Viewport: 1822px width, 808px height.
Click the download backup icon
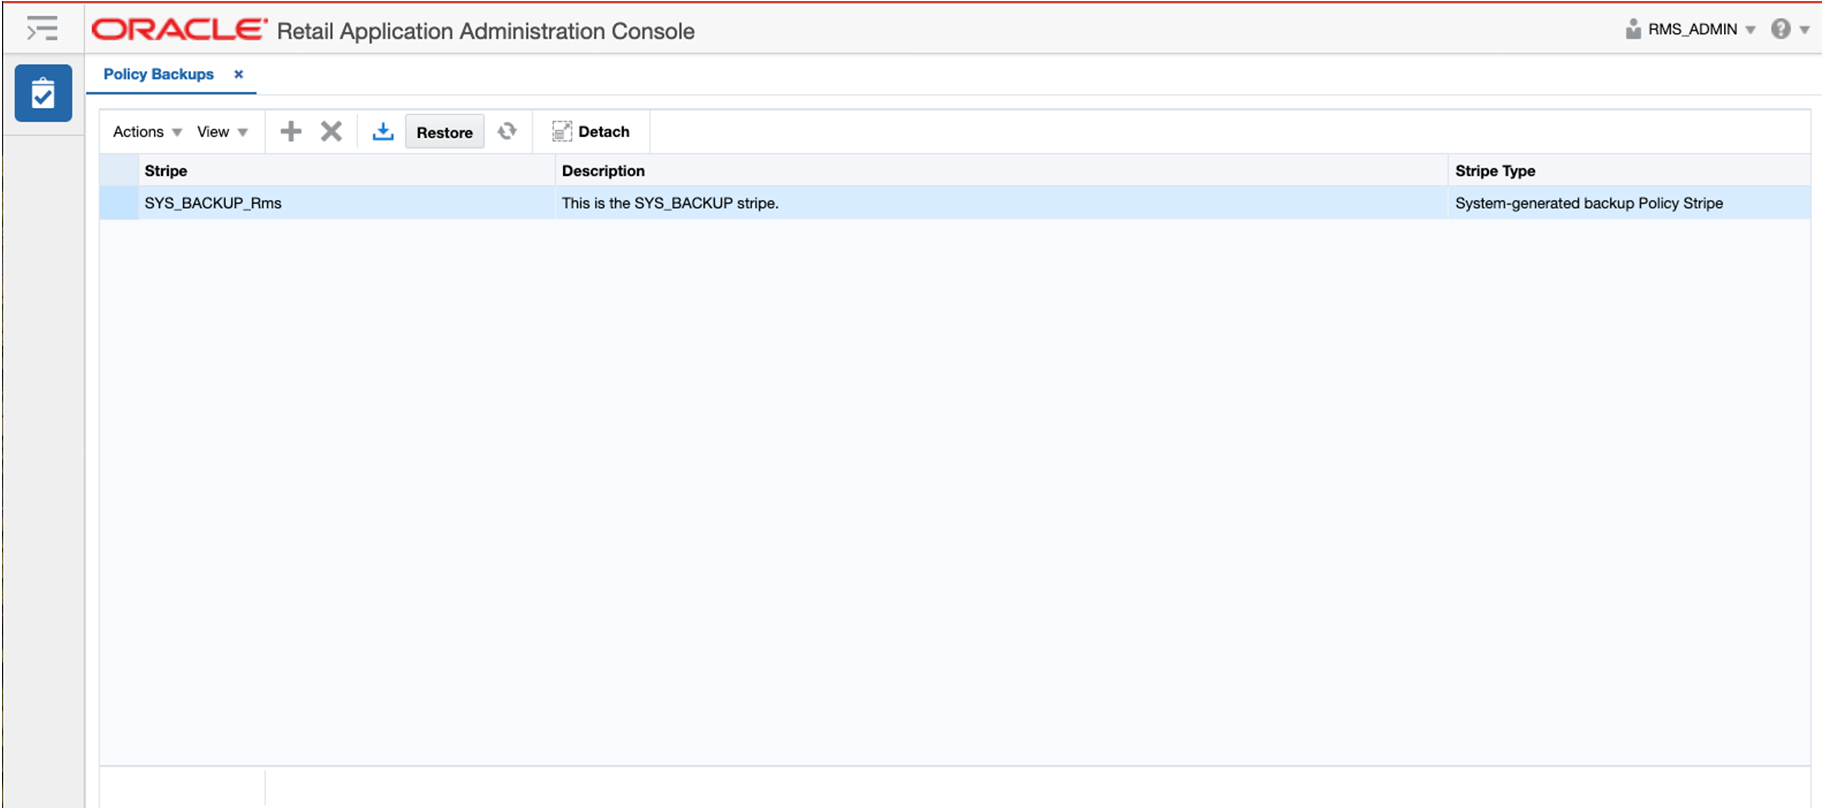[x=383, y=131]
